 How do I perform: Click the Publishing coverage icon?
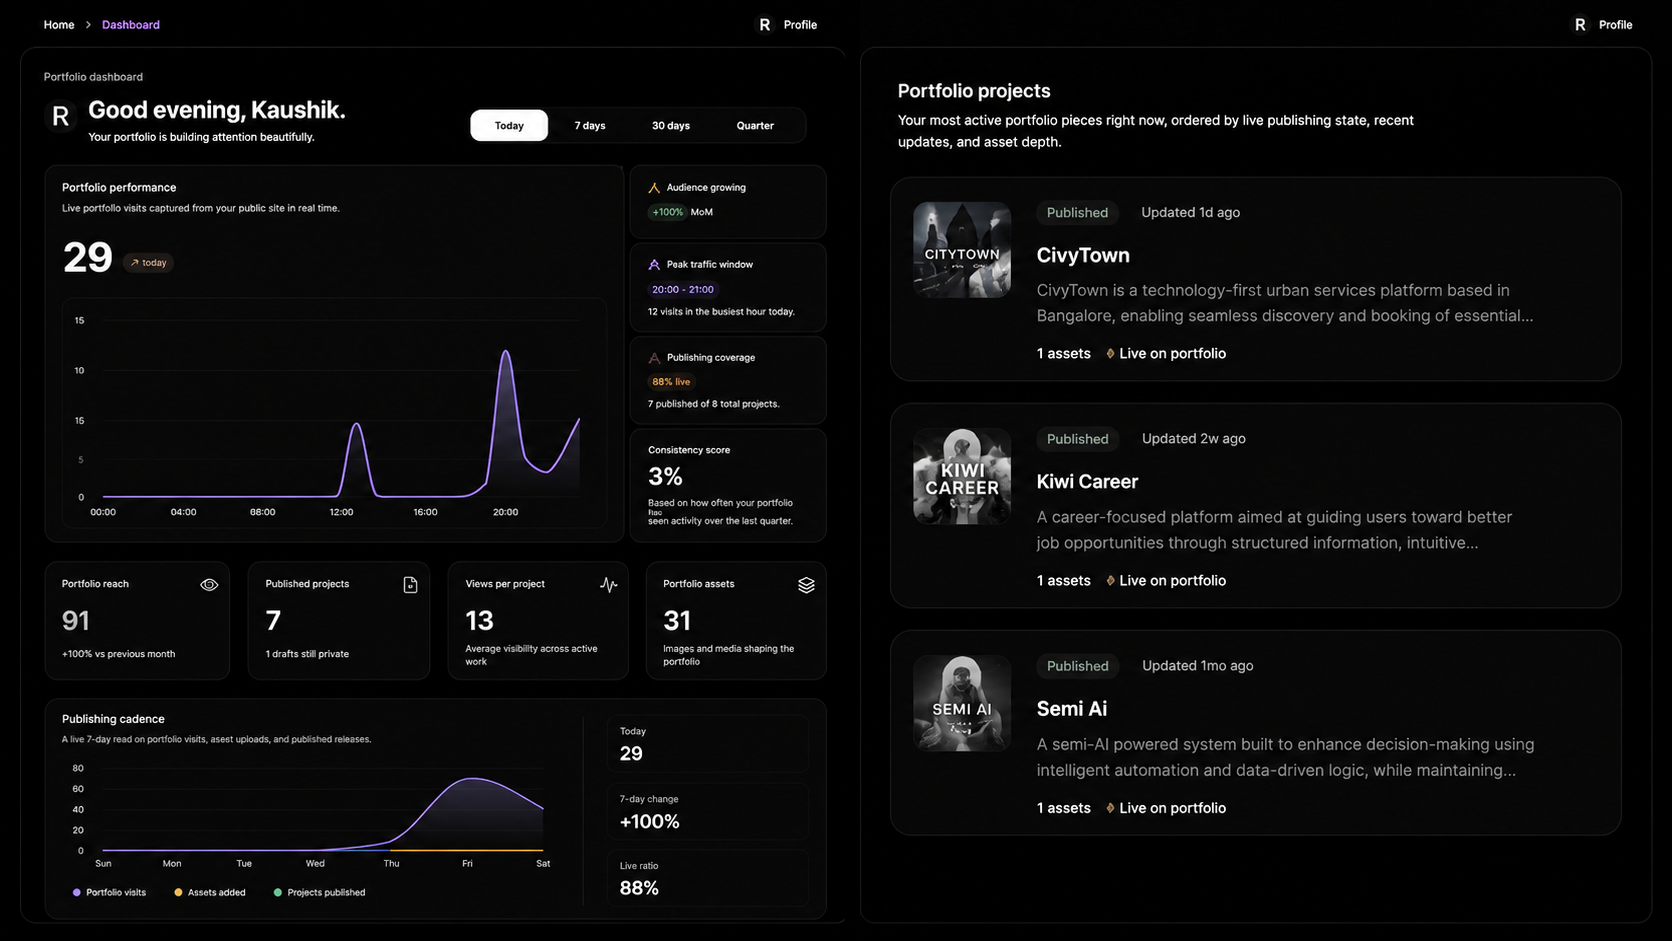[654, 358]
